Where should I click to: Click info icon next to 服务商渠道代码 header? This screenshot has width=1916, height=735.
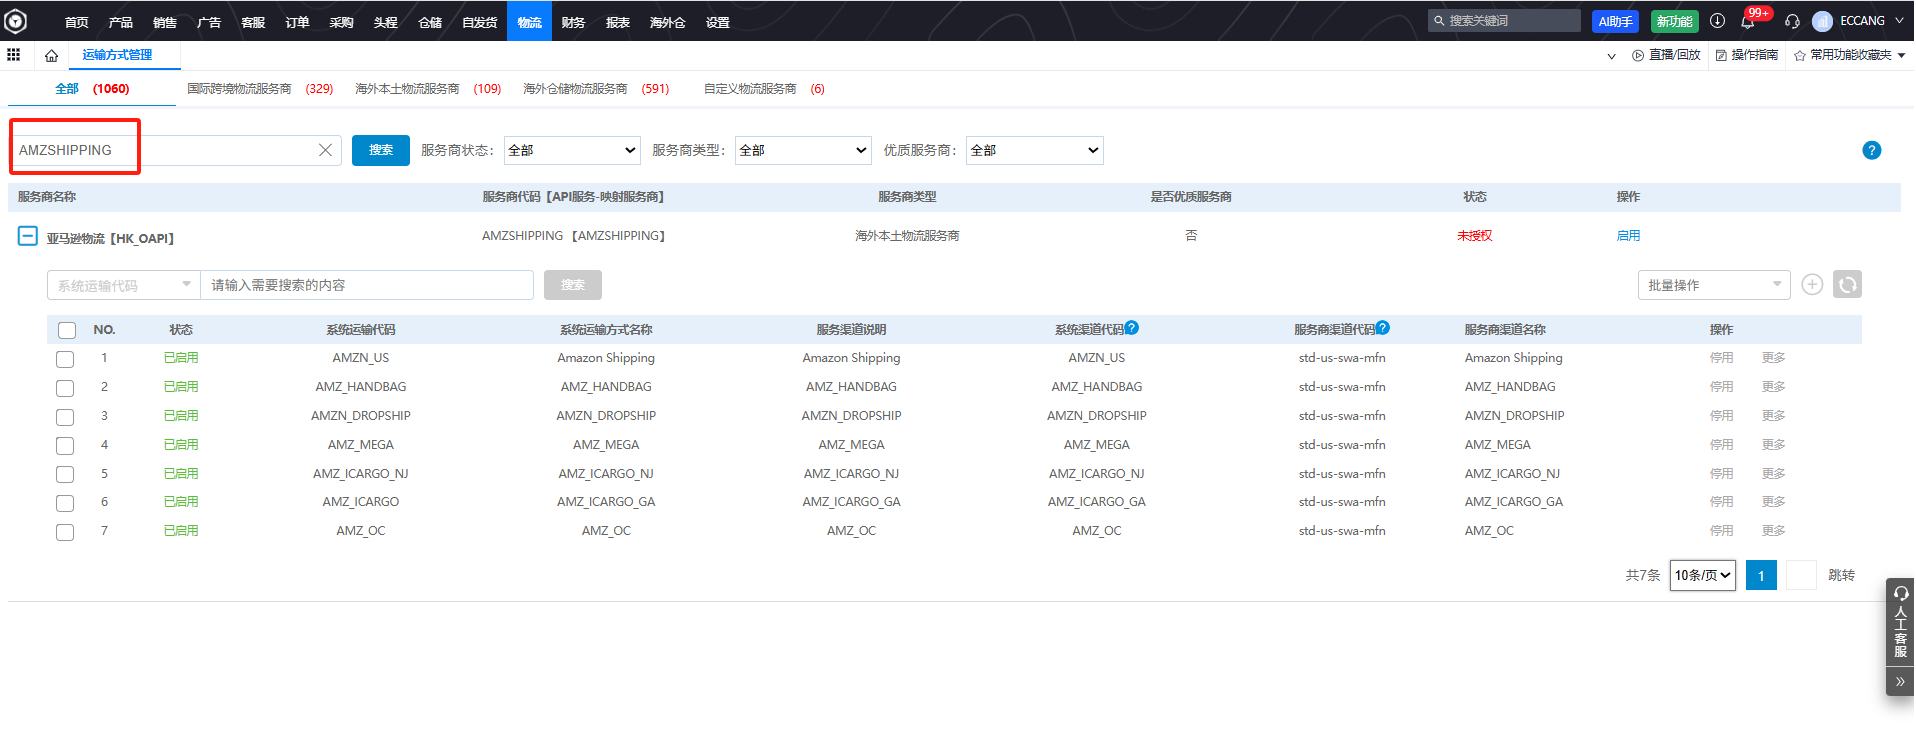1382,327
